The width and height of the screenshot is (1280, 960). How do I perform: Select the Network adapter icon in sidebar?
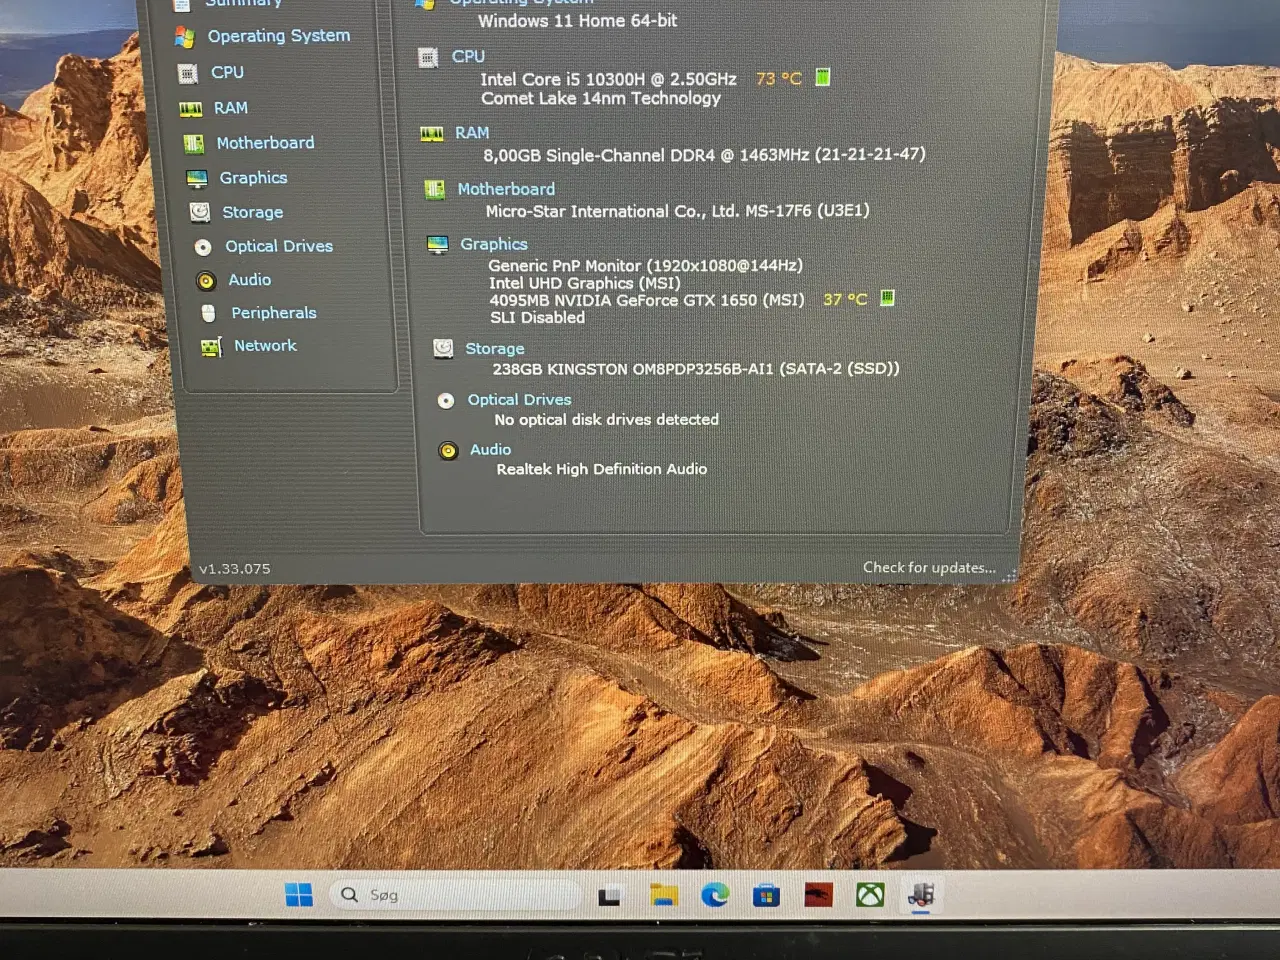[x=211, y=345]
